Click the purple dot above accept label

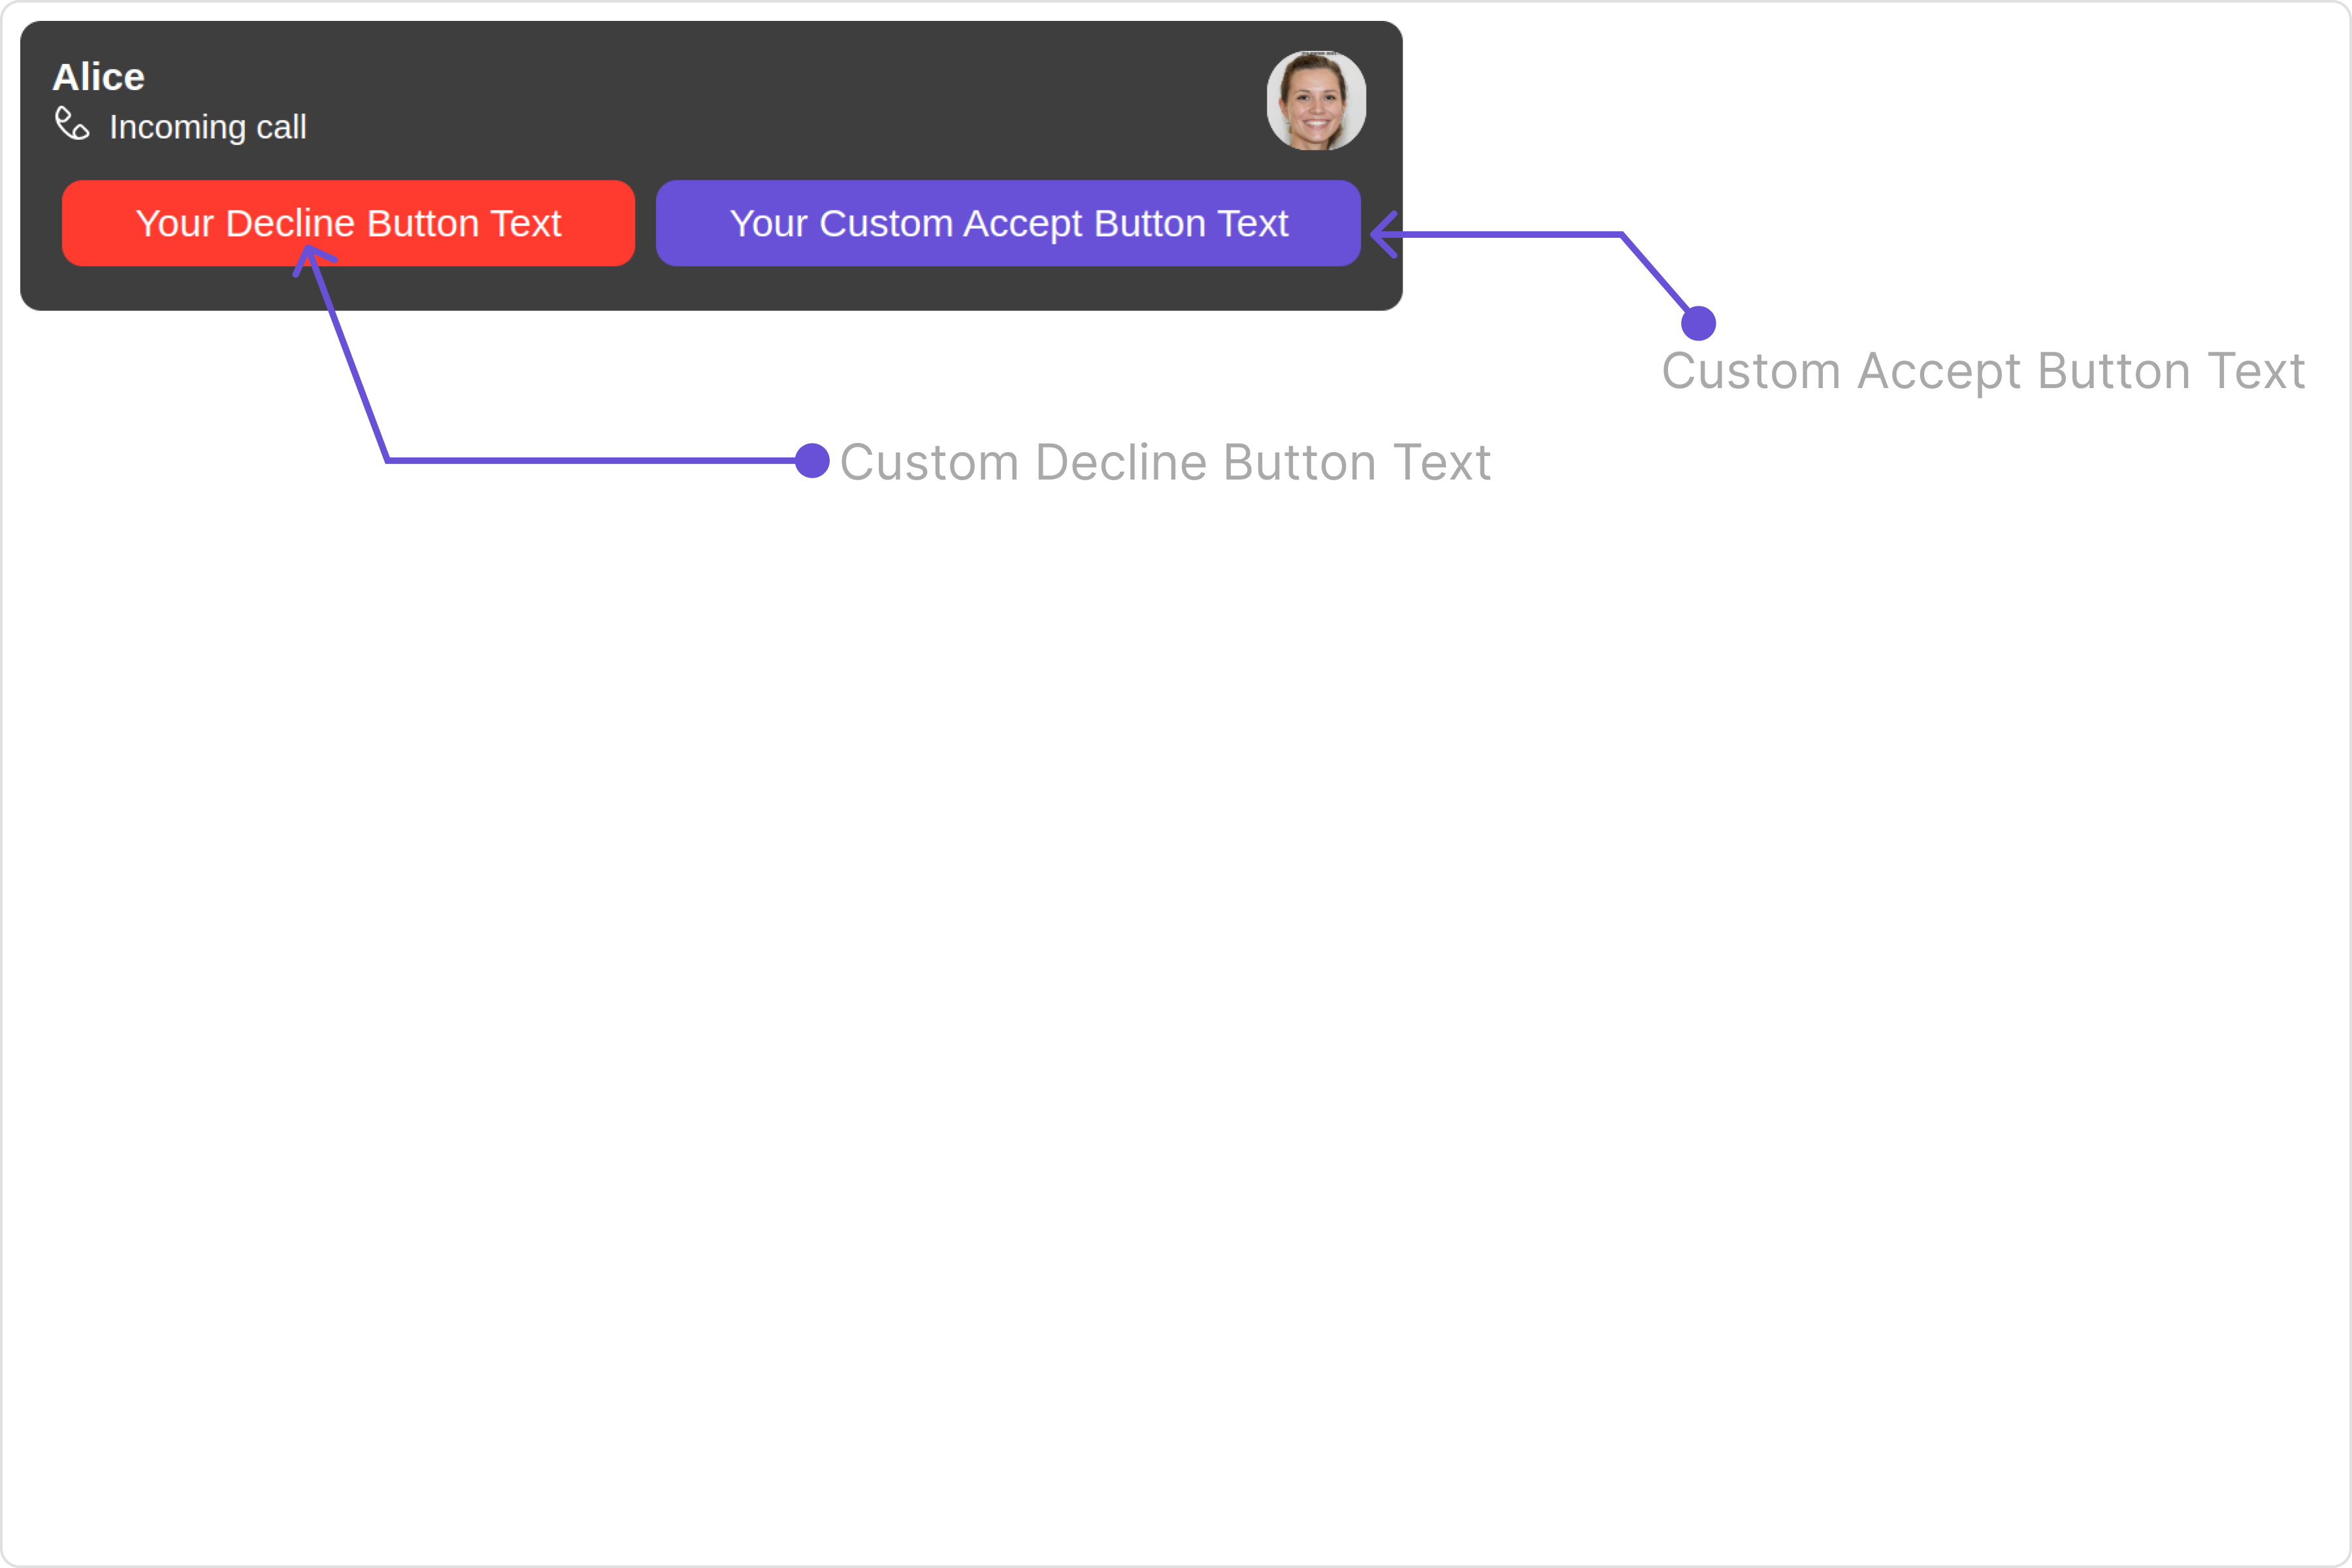click(x=1698, y=323)
